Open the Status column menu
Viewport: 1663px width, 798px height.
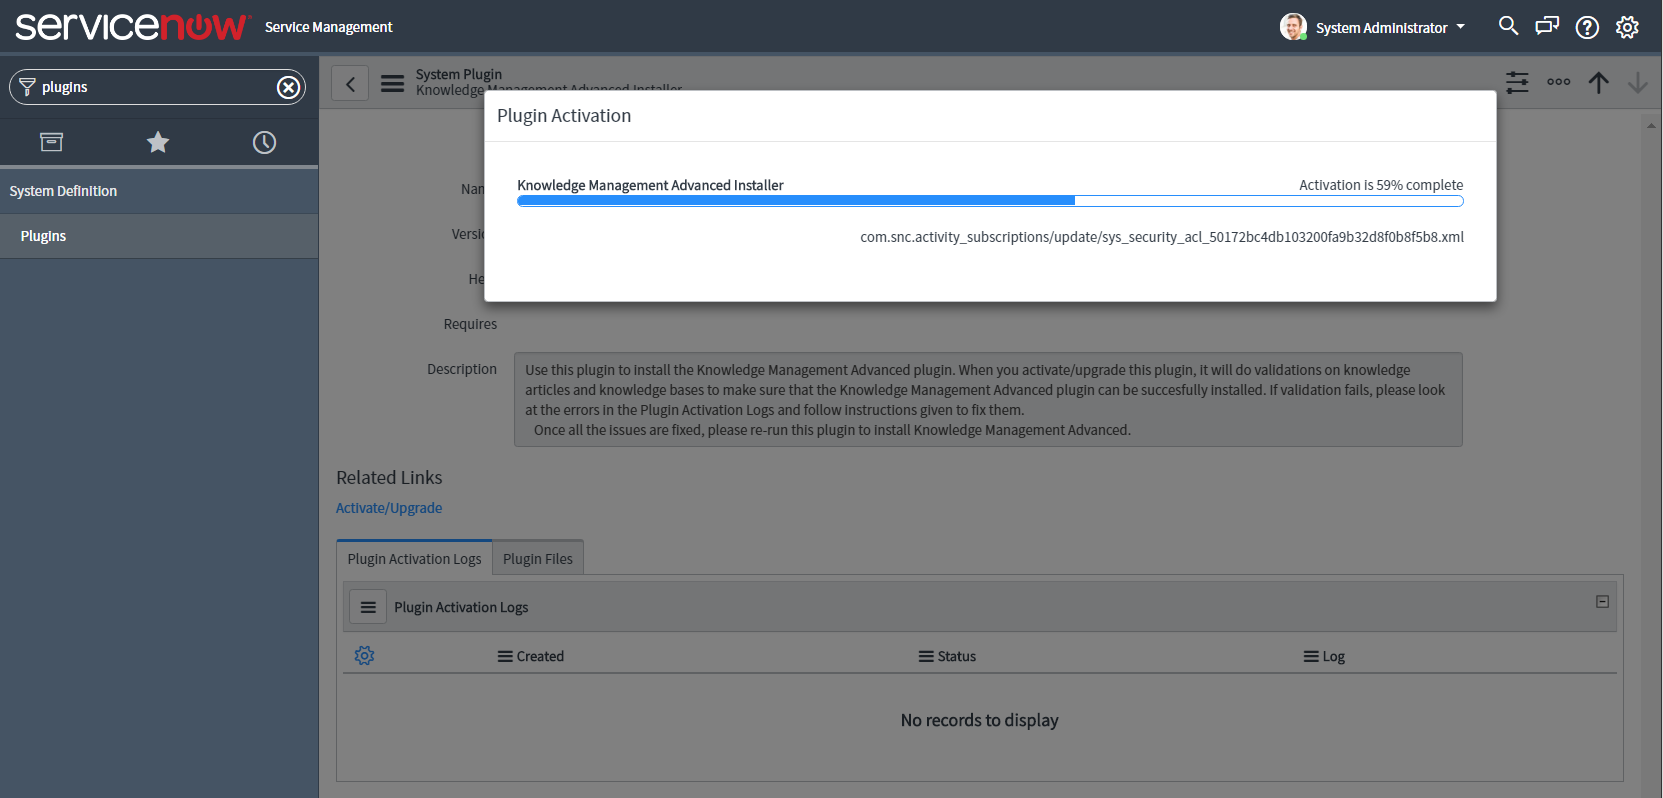coord(926,657)
